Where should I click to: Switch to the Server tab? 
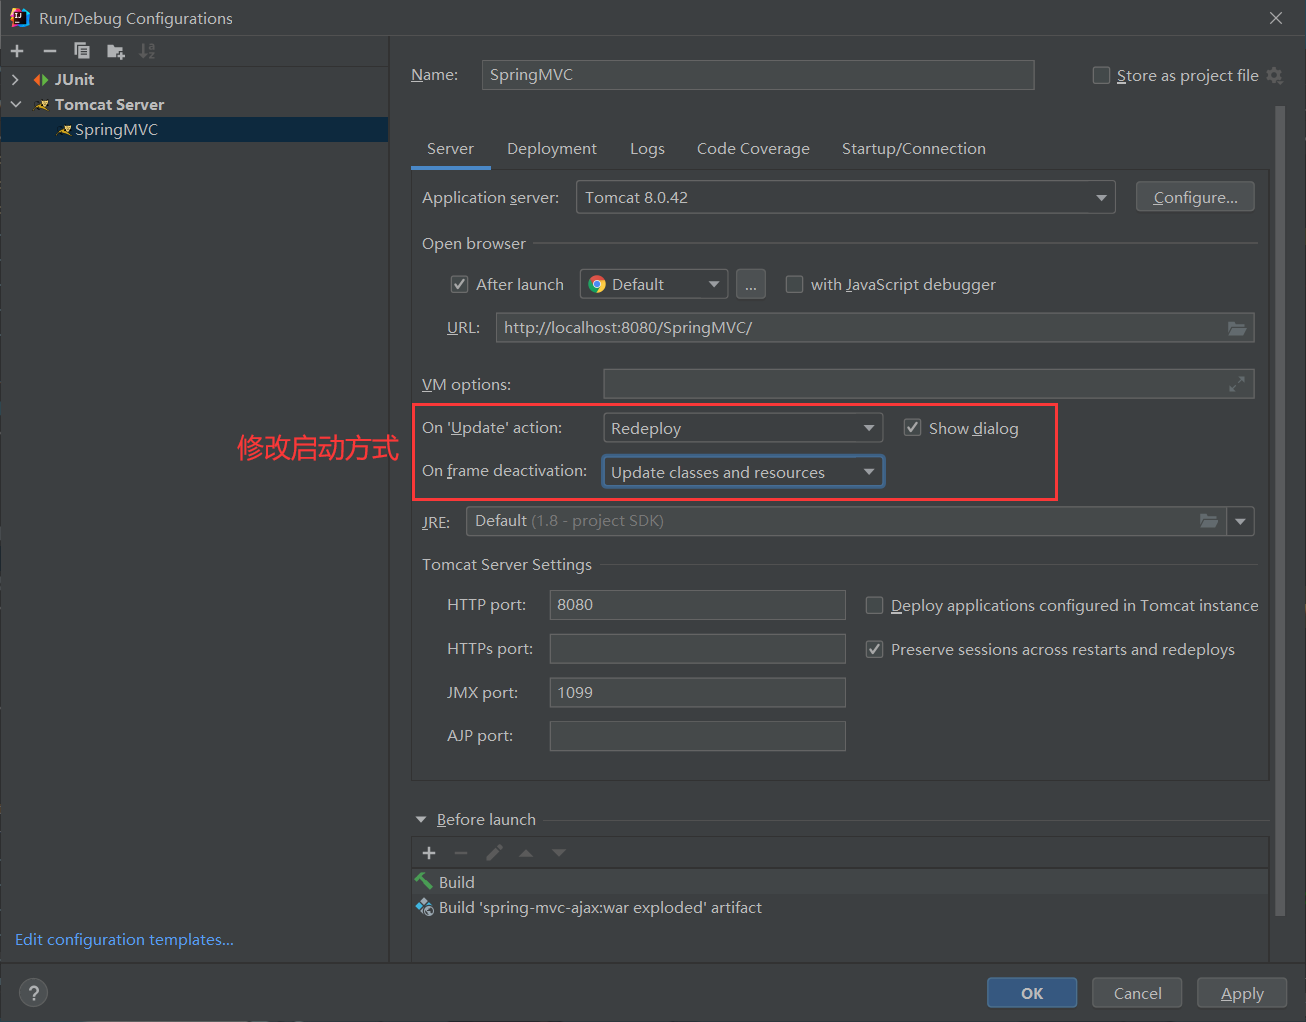coord(450,148)
